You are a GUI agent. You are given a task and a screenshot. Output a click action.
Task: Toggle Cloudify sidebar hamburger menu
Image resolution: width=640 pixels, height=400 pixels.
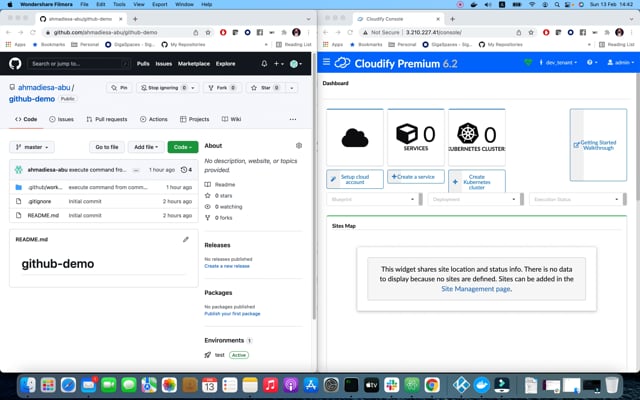(x=326, y=62)
